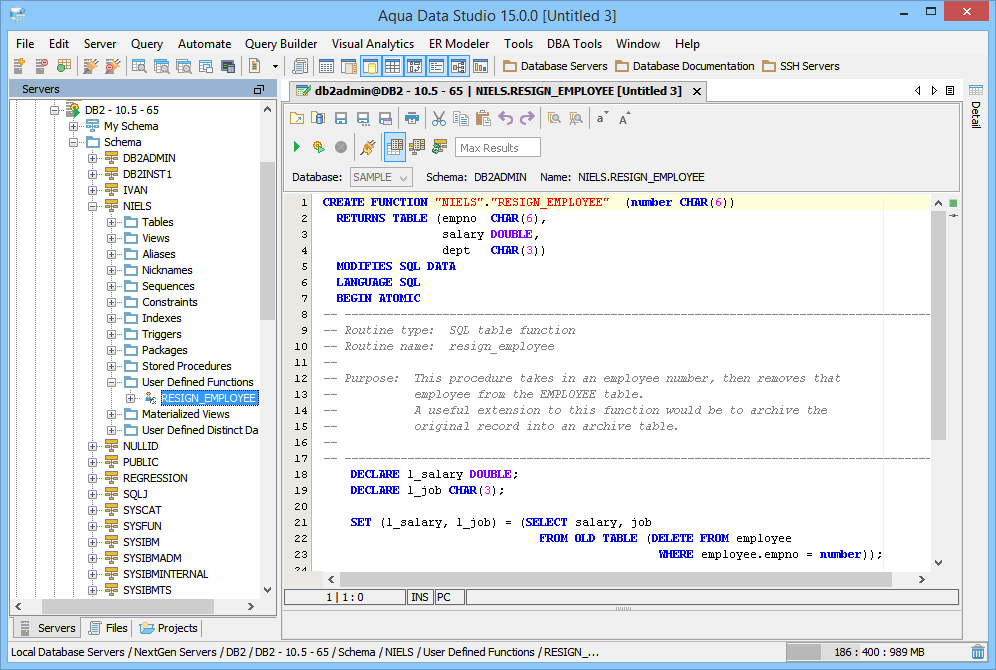The image size is (996, 670).
Task: Click the Paste clipboard icon
Action: pyautogui.click(x=483, y=118)
